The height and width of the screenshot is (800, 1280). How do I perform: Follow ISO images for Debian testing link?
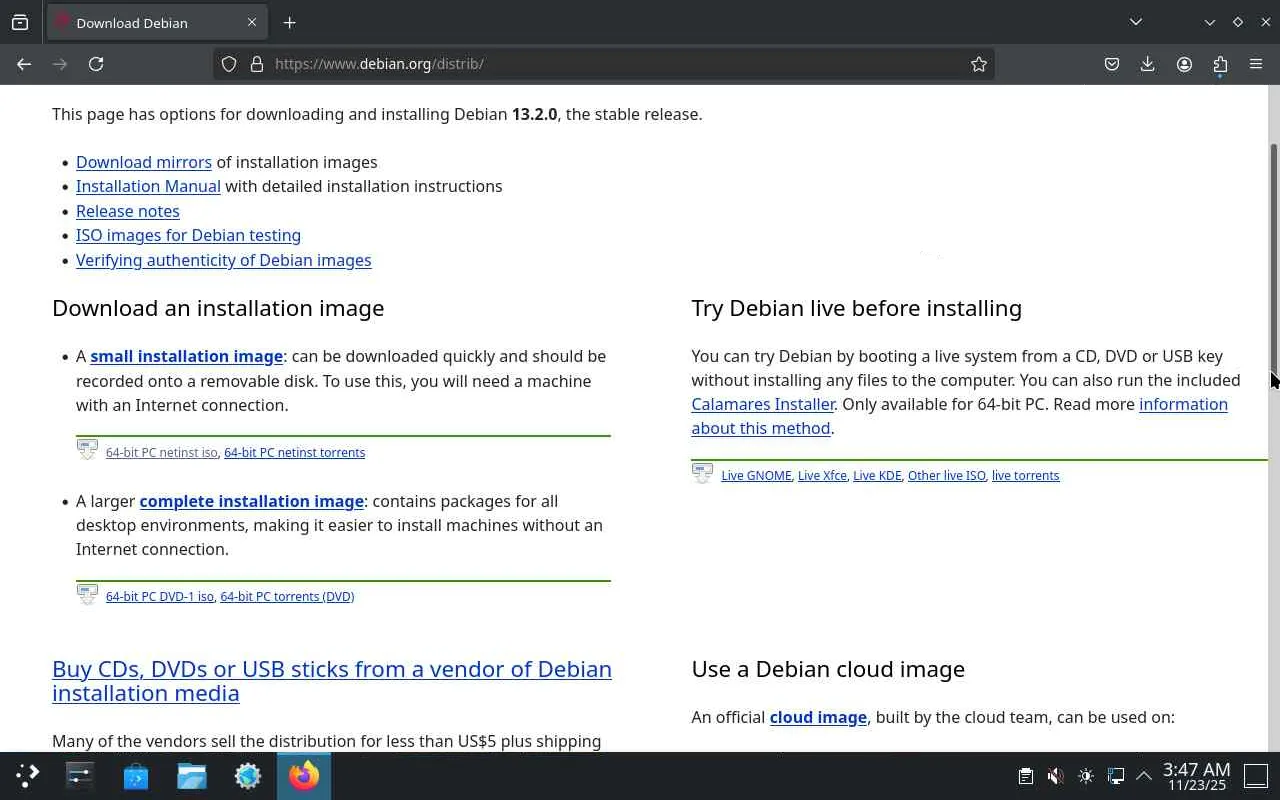click(188, 235)
